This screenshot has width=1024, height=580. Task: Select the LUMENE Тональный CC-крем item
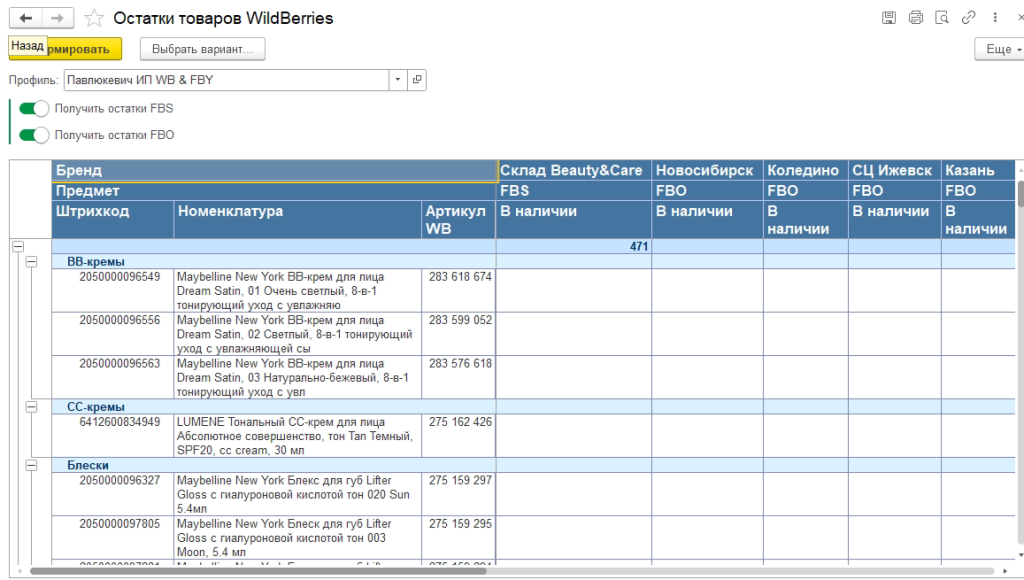click(298, 436)
